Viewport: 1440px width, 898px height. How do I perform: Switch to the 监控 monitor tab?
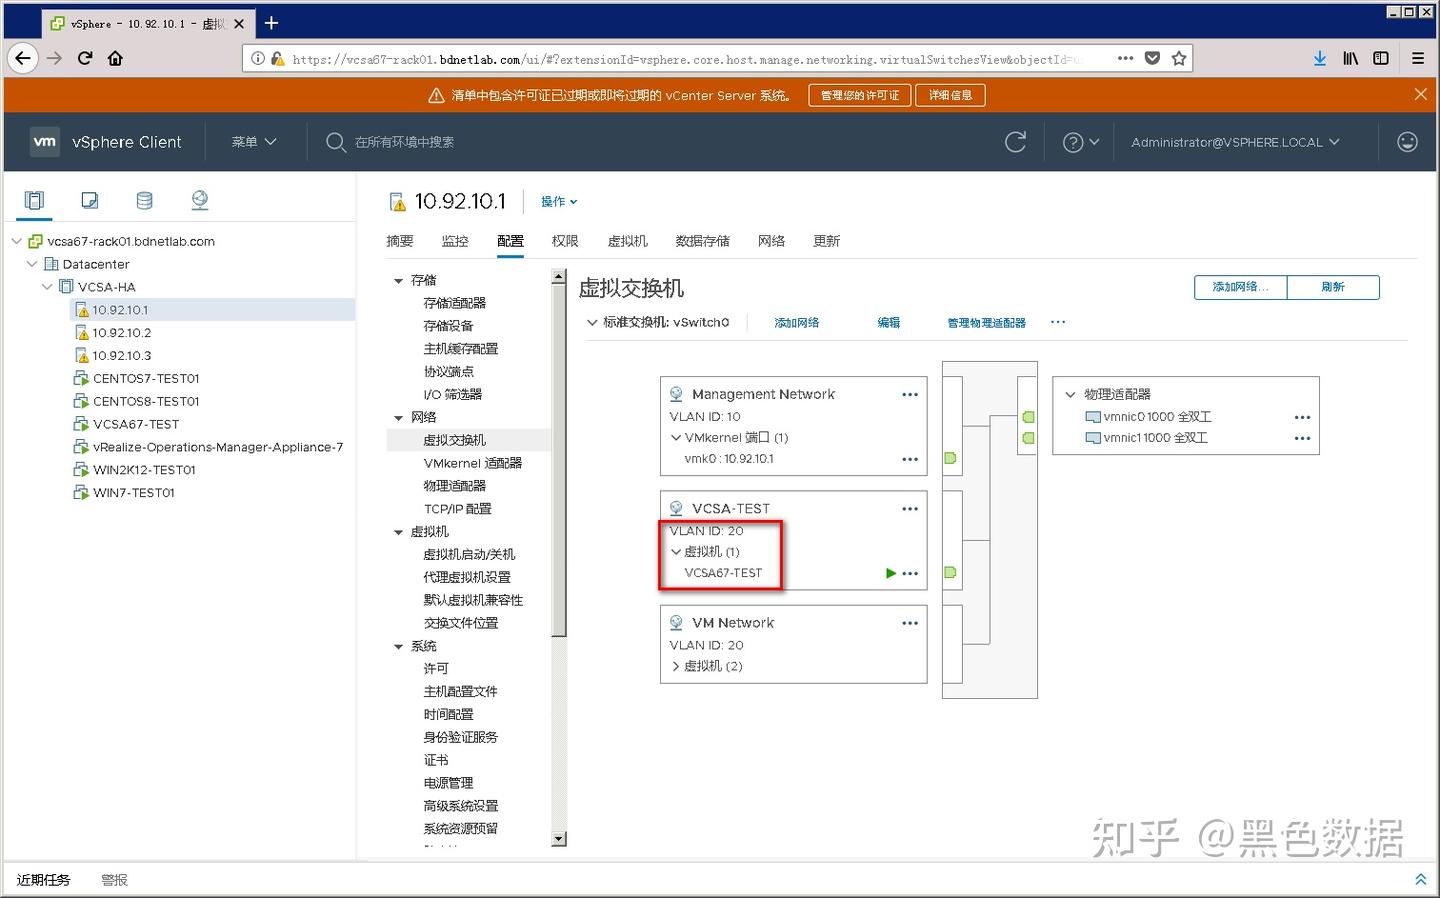coord(455,241)
